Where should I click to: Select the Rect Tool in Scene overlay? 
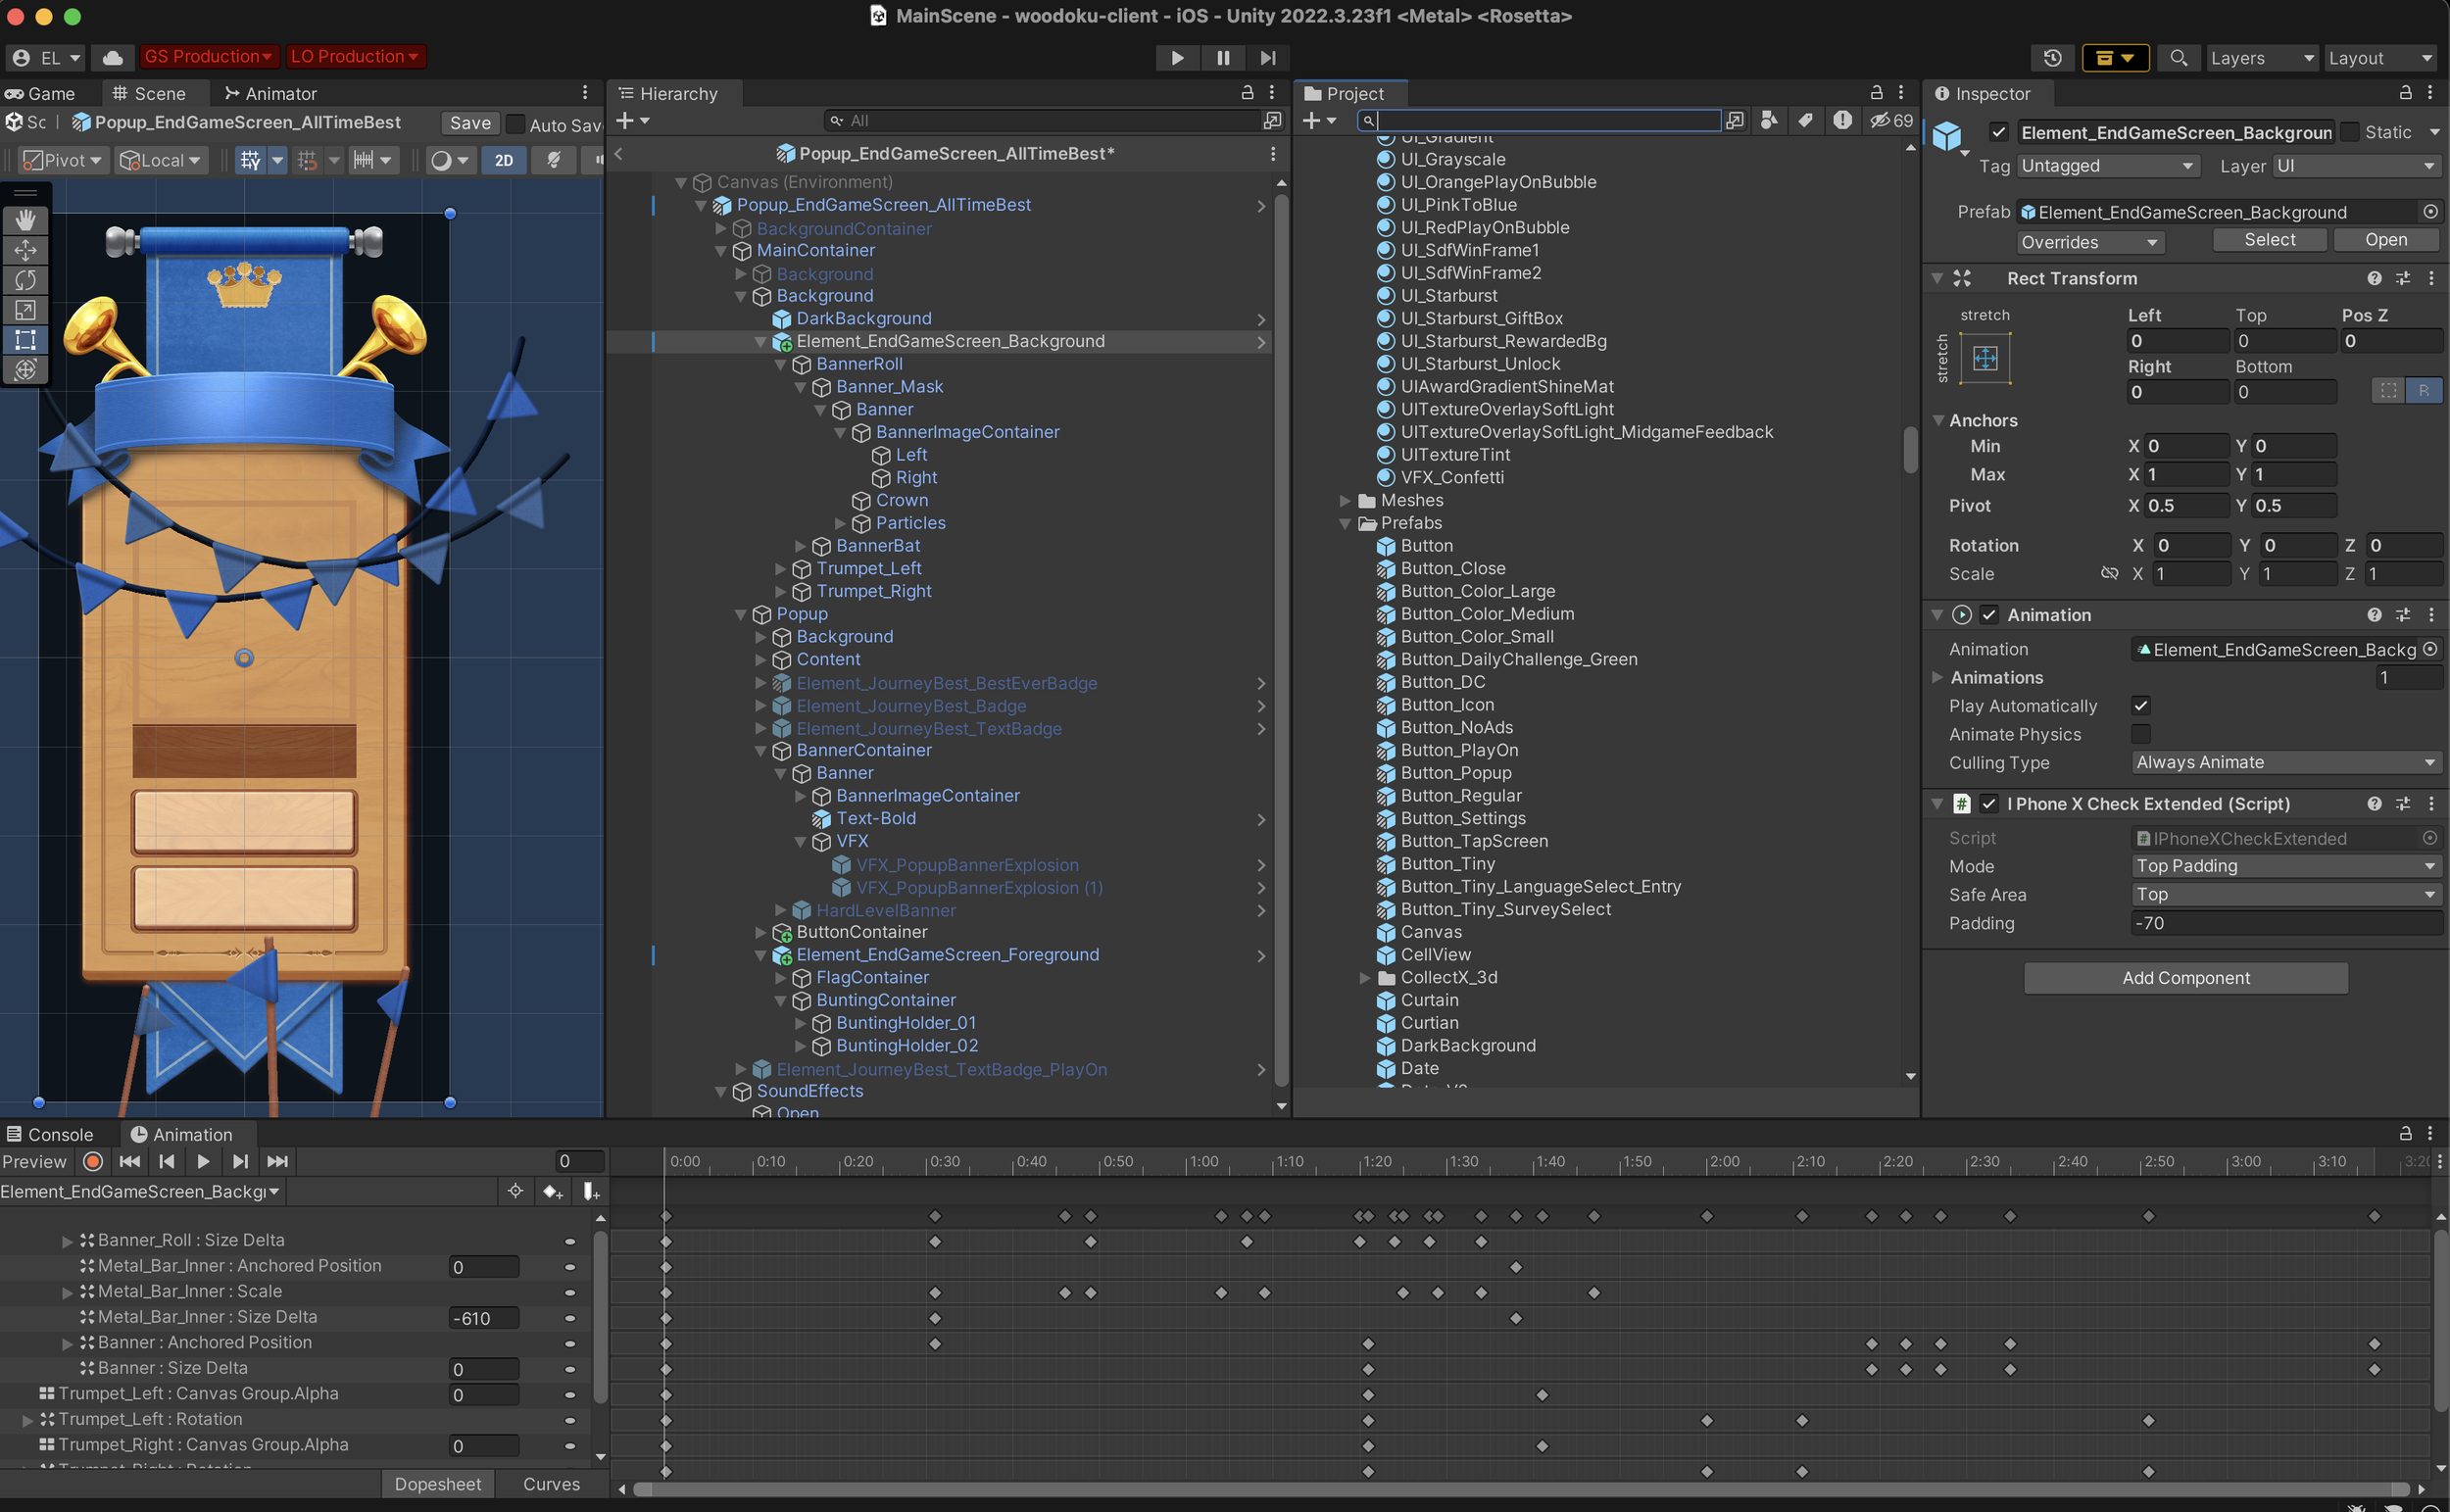(25, 340)
